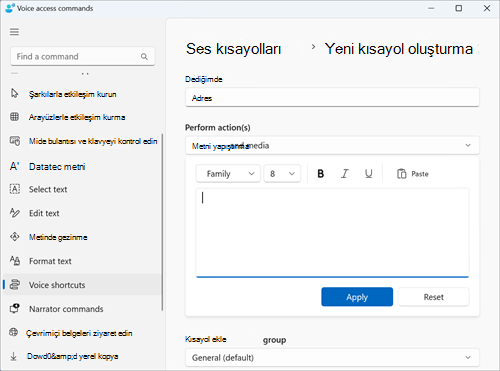Image resolution: width=500 pixels, height=371 pixels.
Task: Expand the General (default) group dropdown
Action: tap(332, 358)
